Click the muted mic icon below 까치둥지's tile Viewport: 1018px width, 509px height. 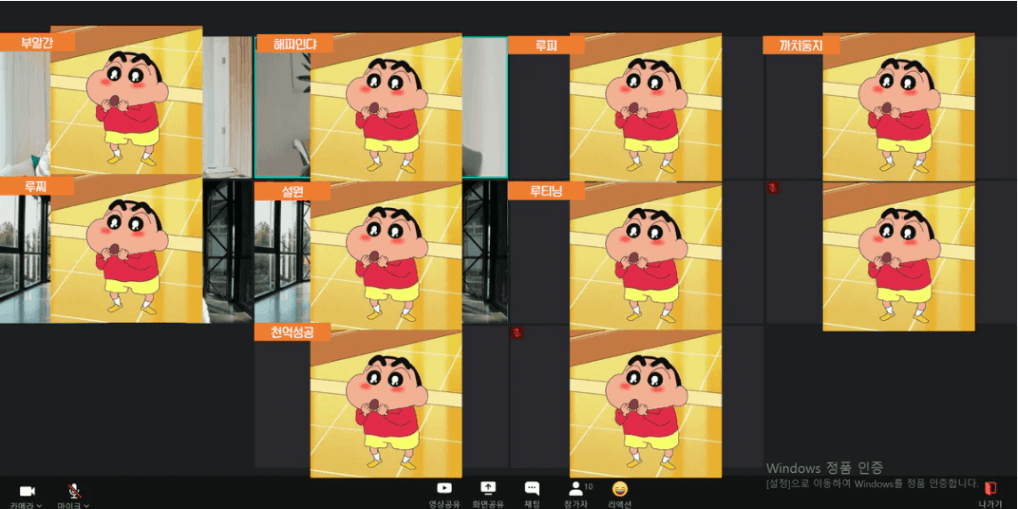773,188
